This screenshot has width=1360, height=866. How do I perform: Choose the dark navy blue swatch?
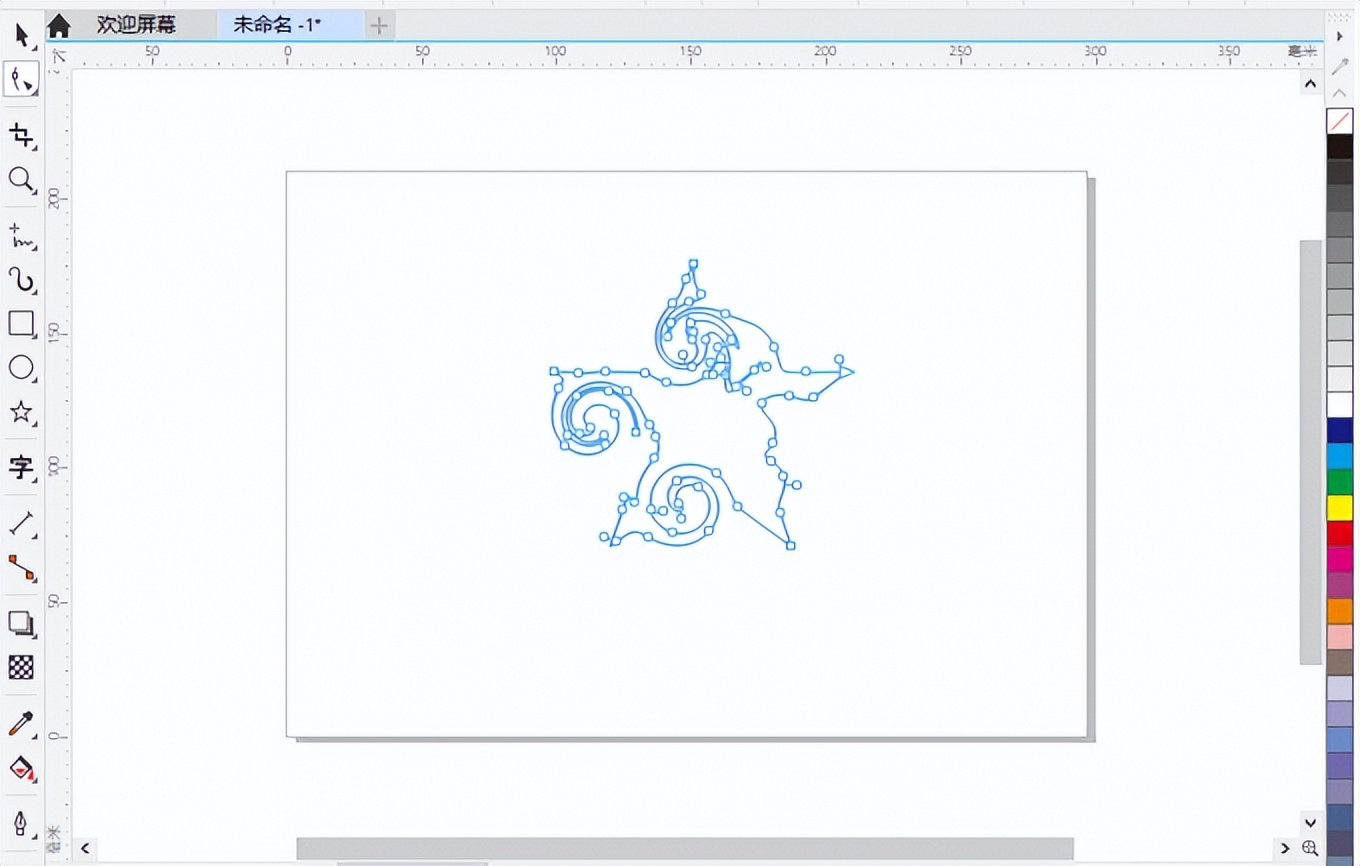pyautogui.click(x=1340, y=431)
